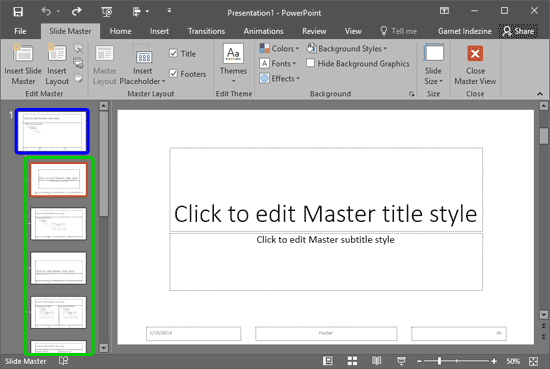The image size is (550, 369).
Task: Click Slide Show status bar icon
Action: [x=401, y=361]
